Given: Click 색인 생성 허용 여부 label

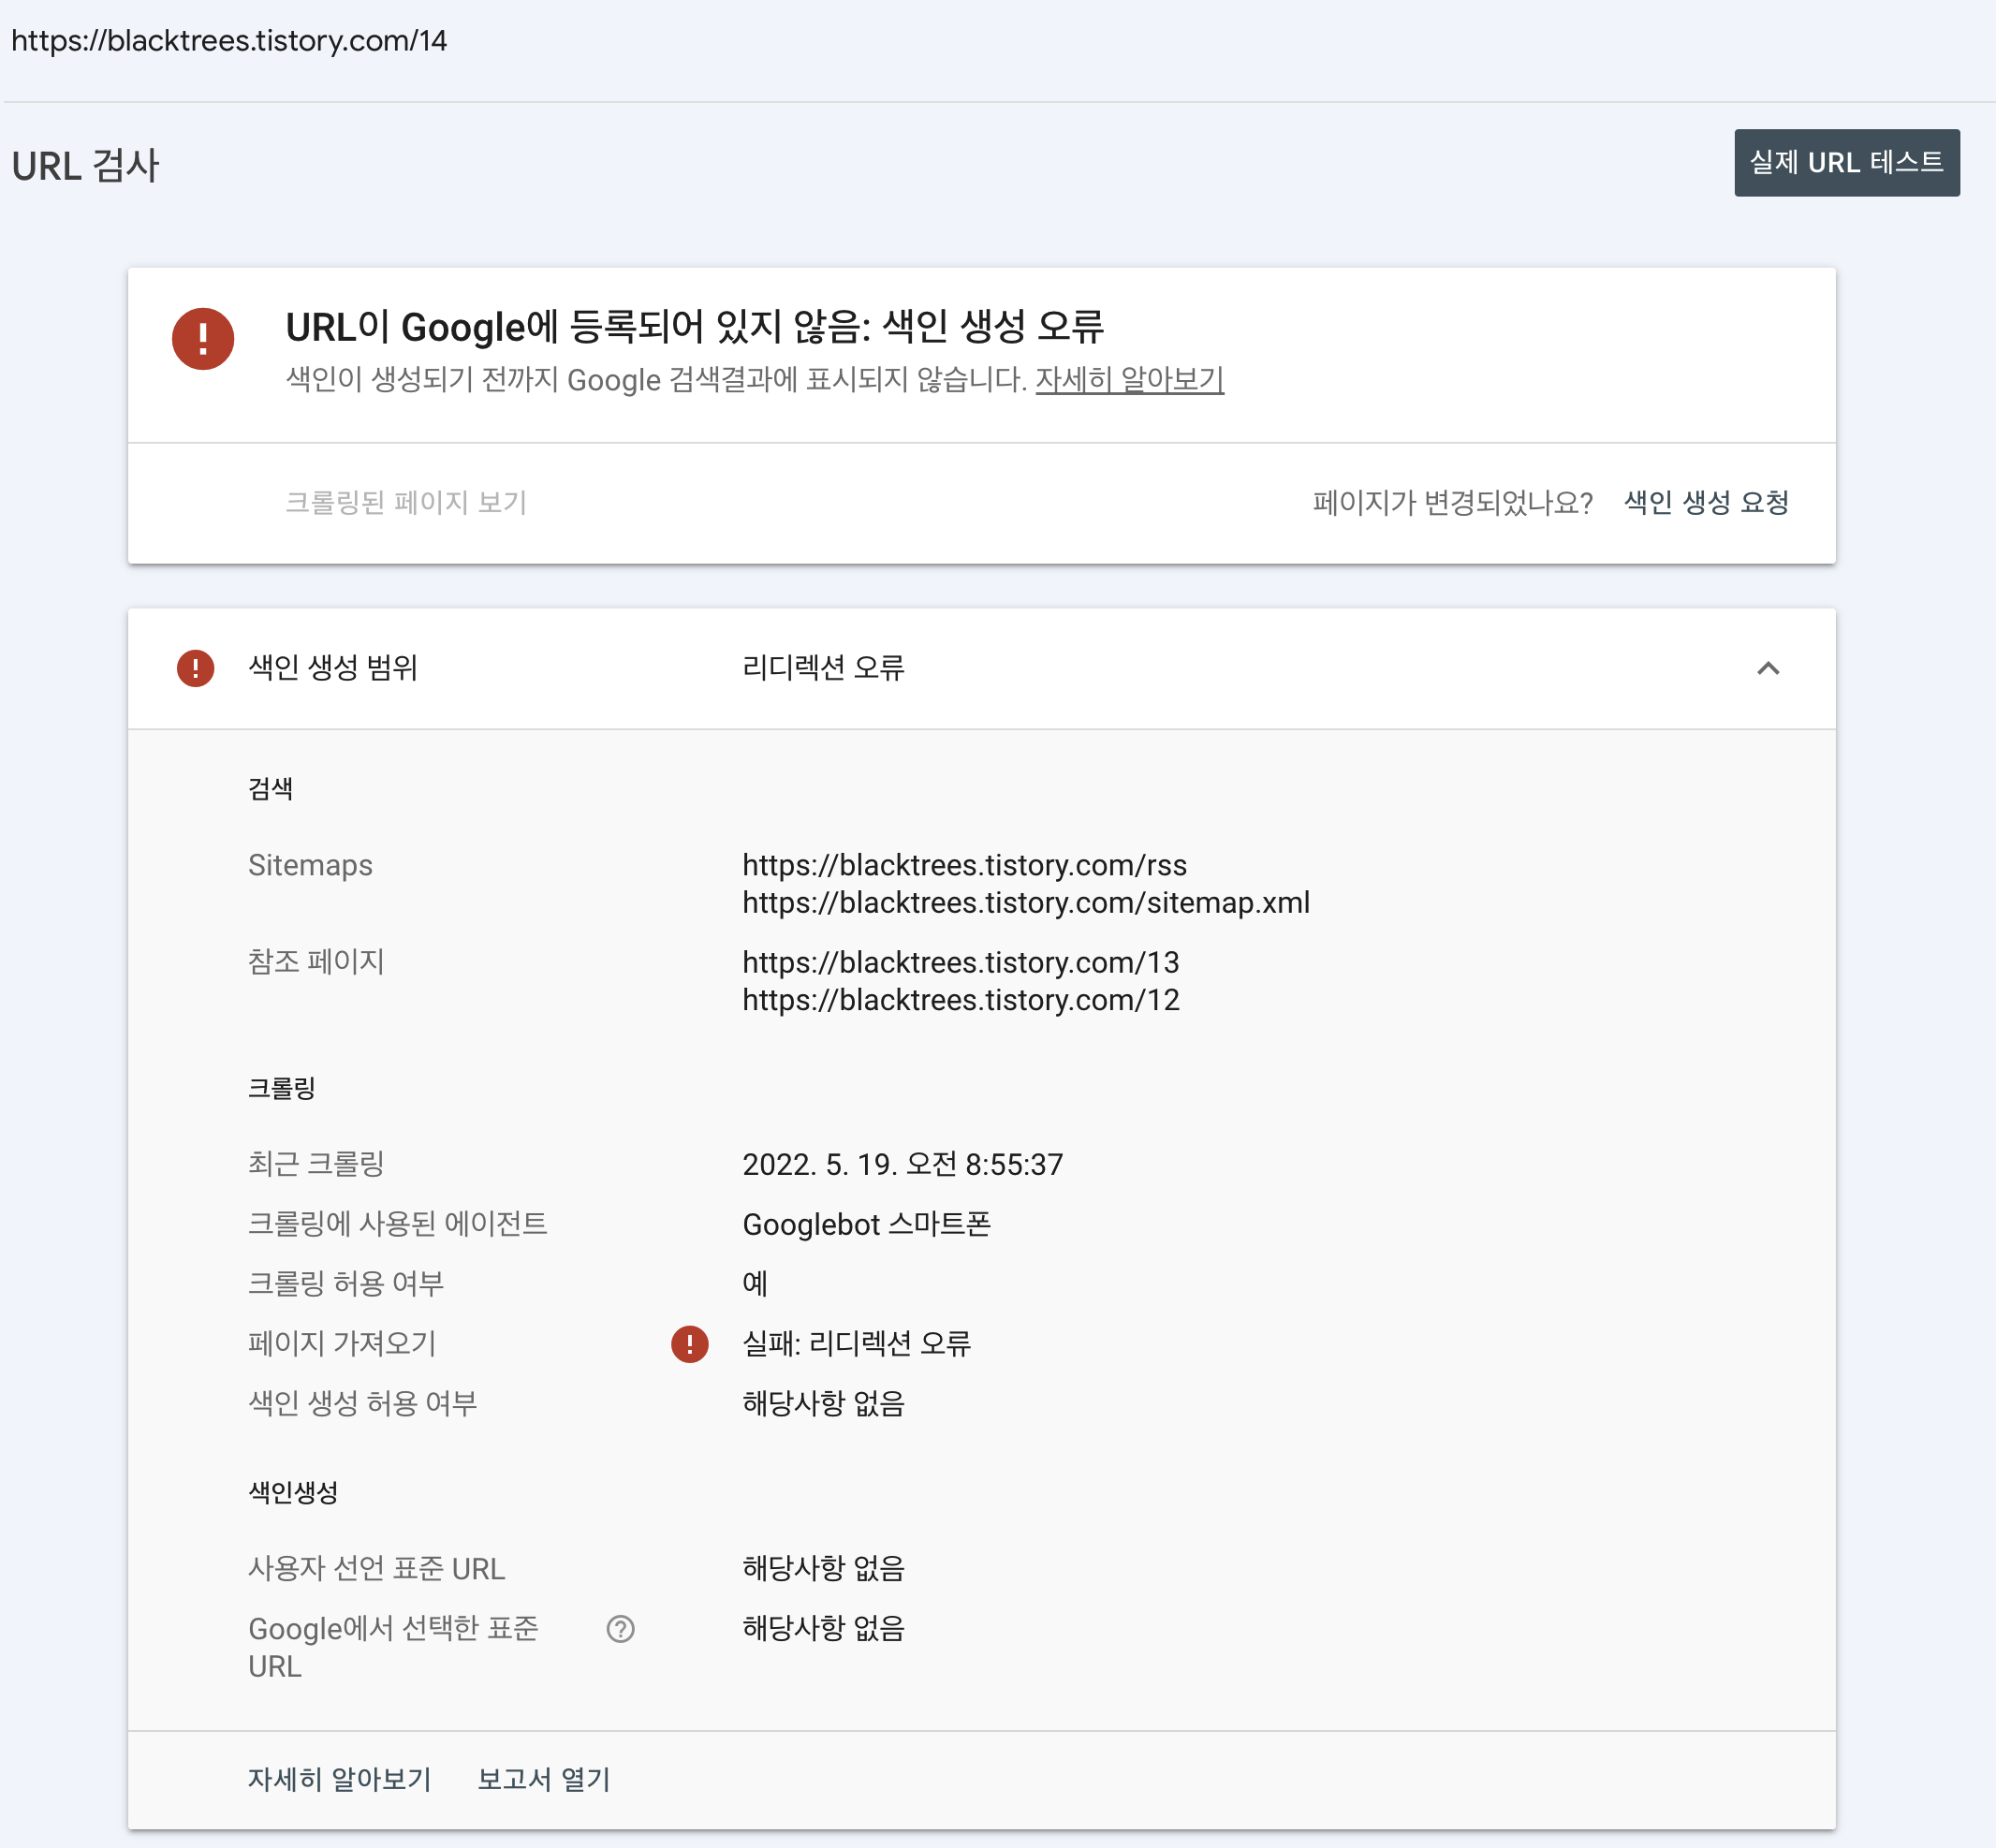Looking at the screenshot, I should pos(362,1404).
